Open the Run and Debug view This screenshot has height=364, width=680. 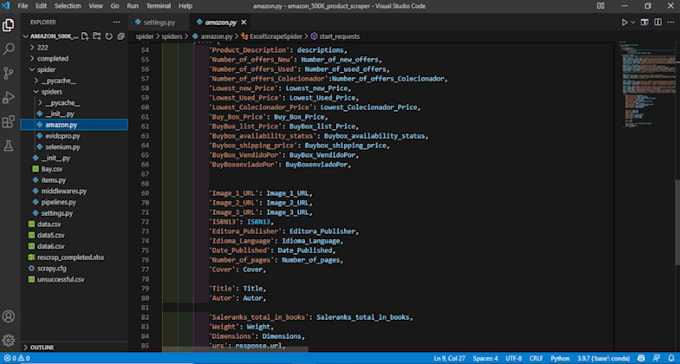click(8, 97)
